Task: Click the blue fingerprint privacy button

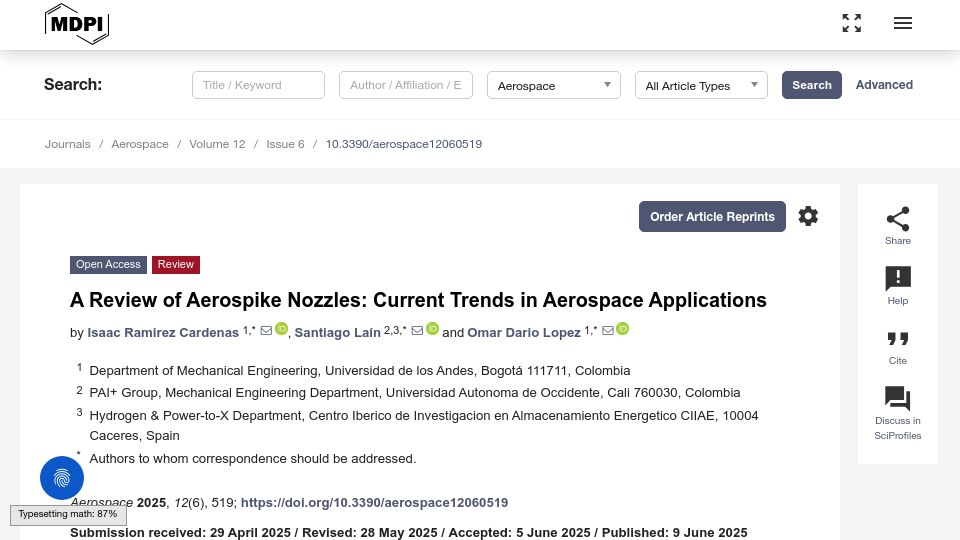Action: (62, 478)
